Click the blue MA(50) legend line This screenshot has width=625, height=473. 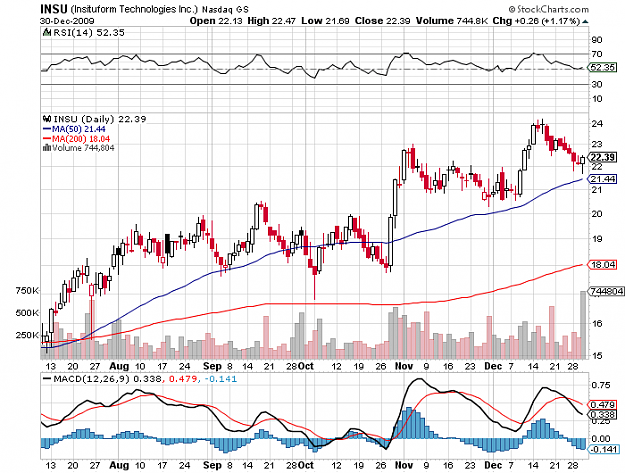tap(47, 129)
